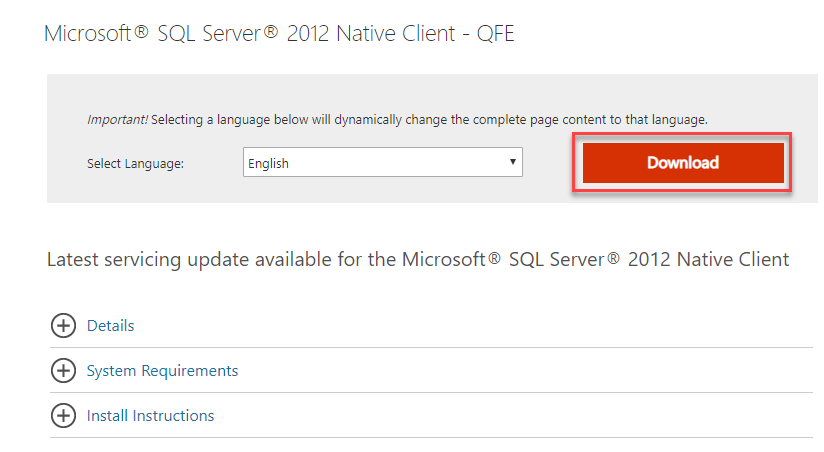Click the plus icon beside System Requirements

coord(63,371)
